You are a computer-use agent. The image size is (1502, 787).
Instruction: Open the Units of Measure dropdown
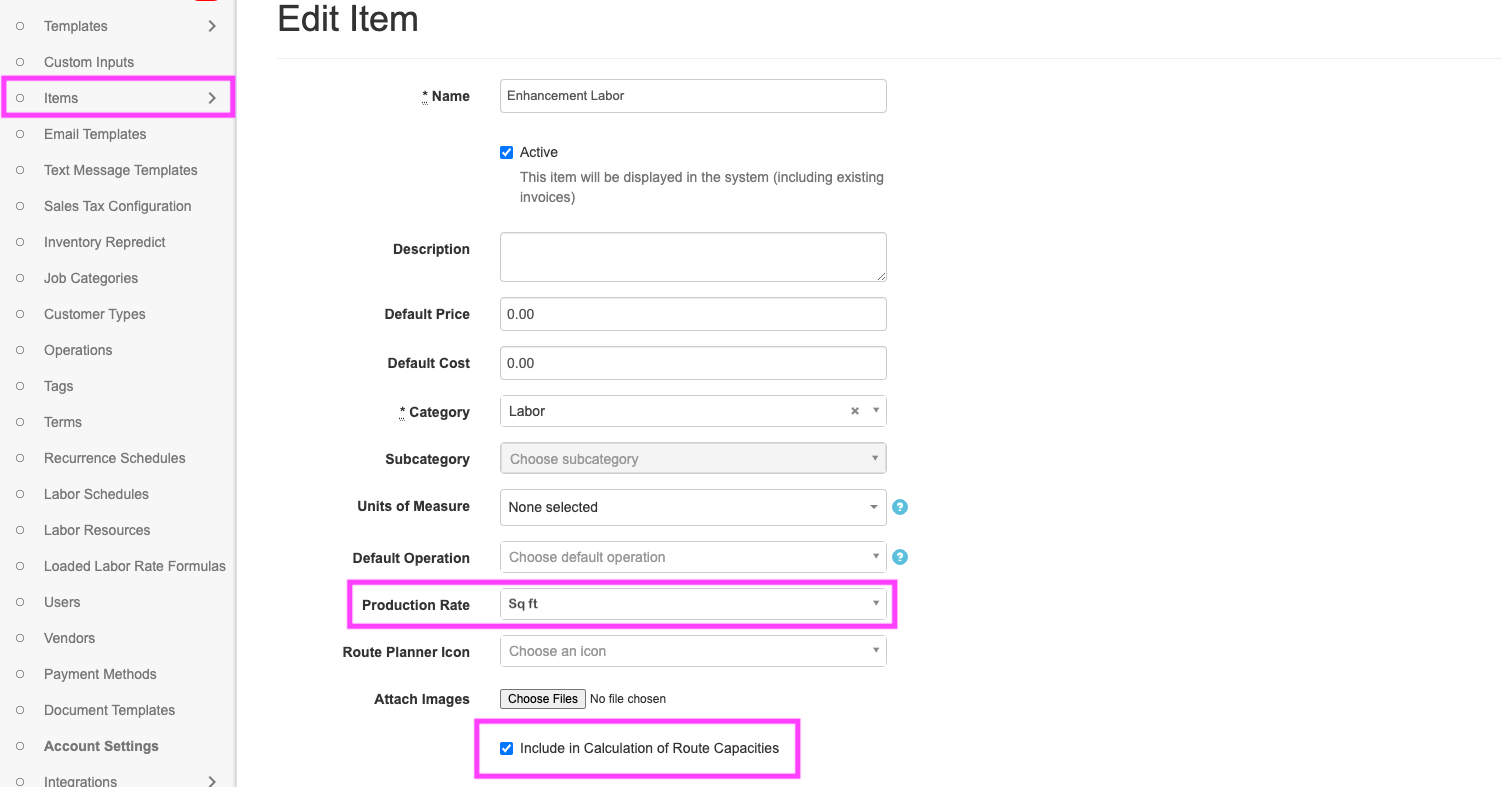tap(693, 507)
